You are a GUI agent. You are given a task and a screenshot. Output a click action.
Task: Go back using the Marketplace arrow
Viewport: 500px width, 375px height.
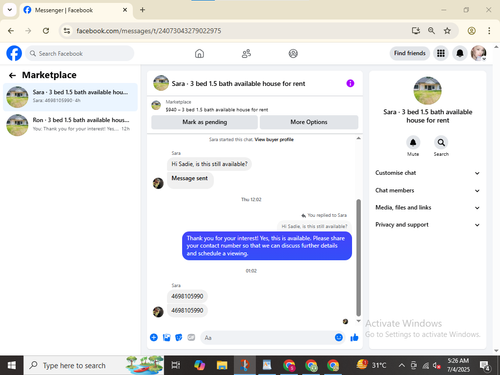coord(12,75)
